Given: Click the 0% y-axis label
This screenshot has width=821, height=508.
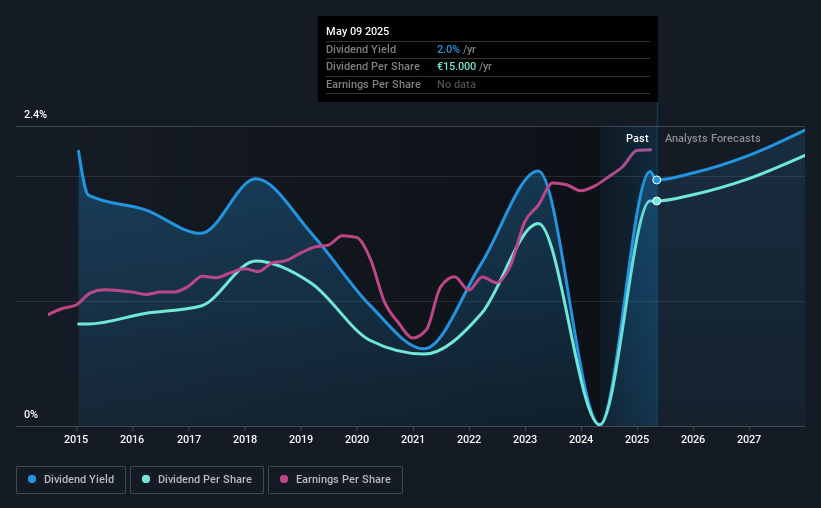Looking at the screenshot, I should tap(31, 414).
